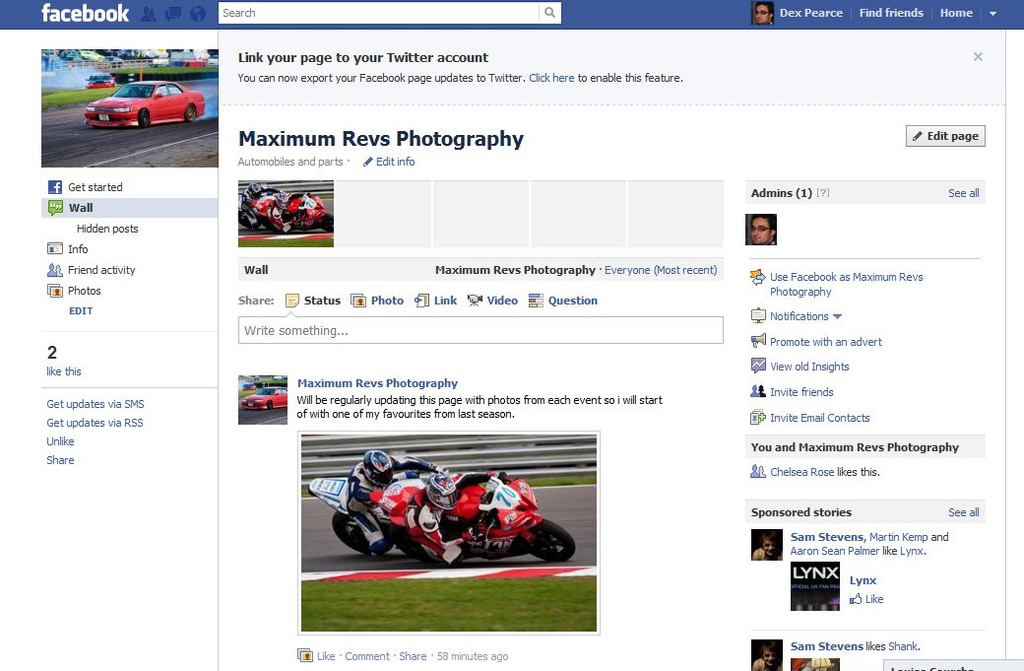Click the Invite Email Contacts link
The width and height of the screenshot is (1024, 671).
(819, 418)
